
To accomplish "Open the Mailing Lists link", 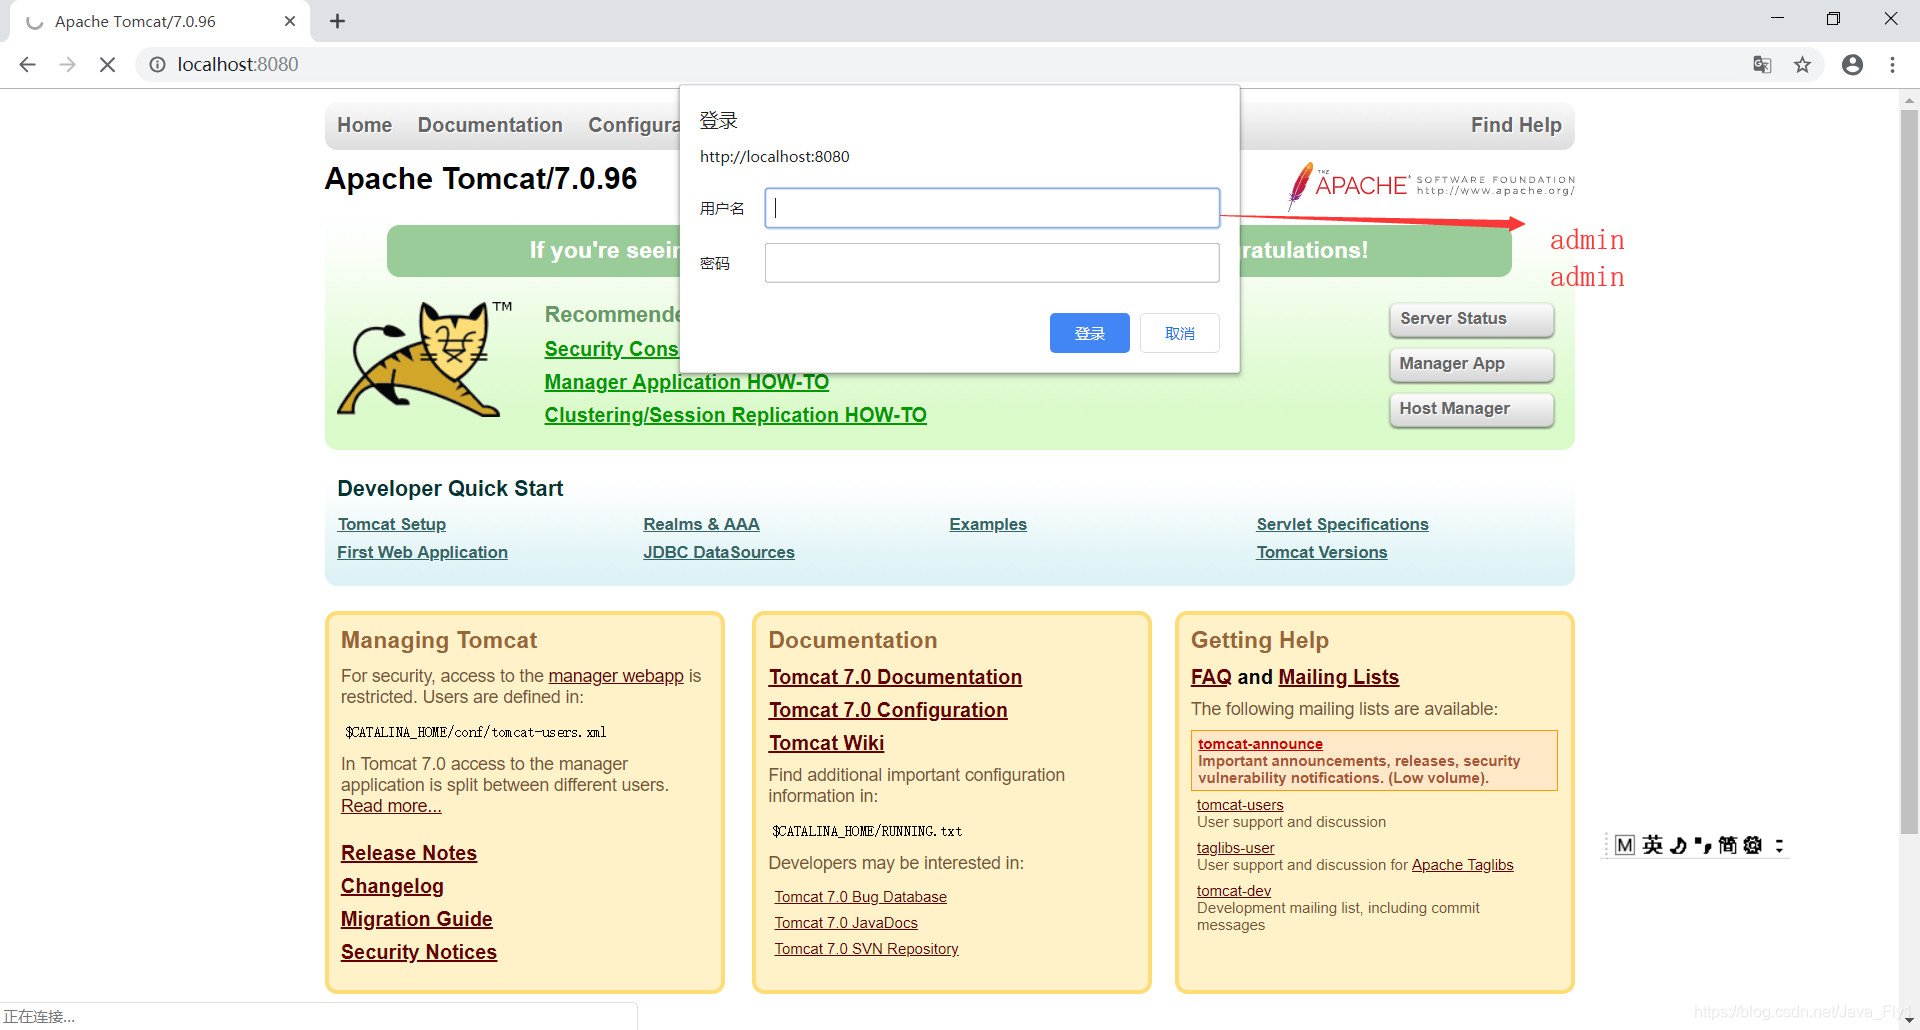I will [1338, 677].
